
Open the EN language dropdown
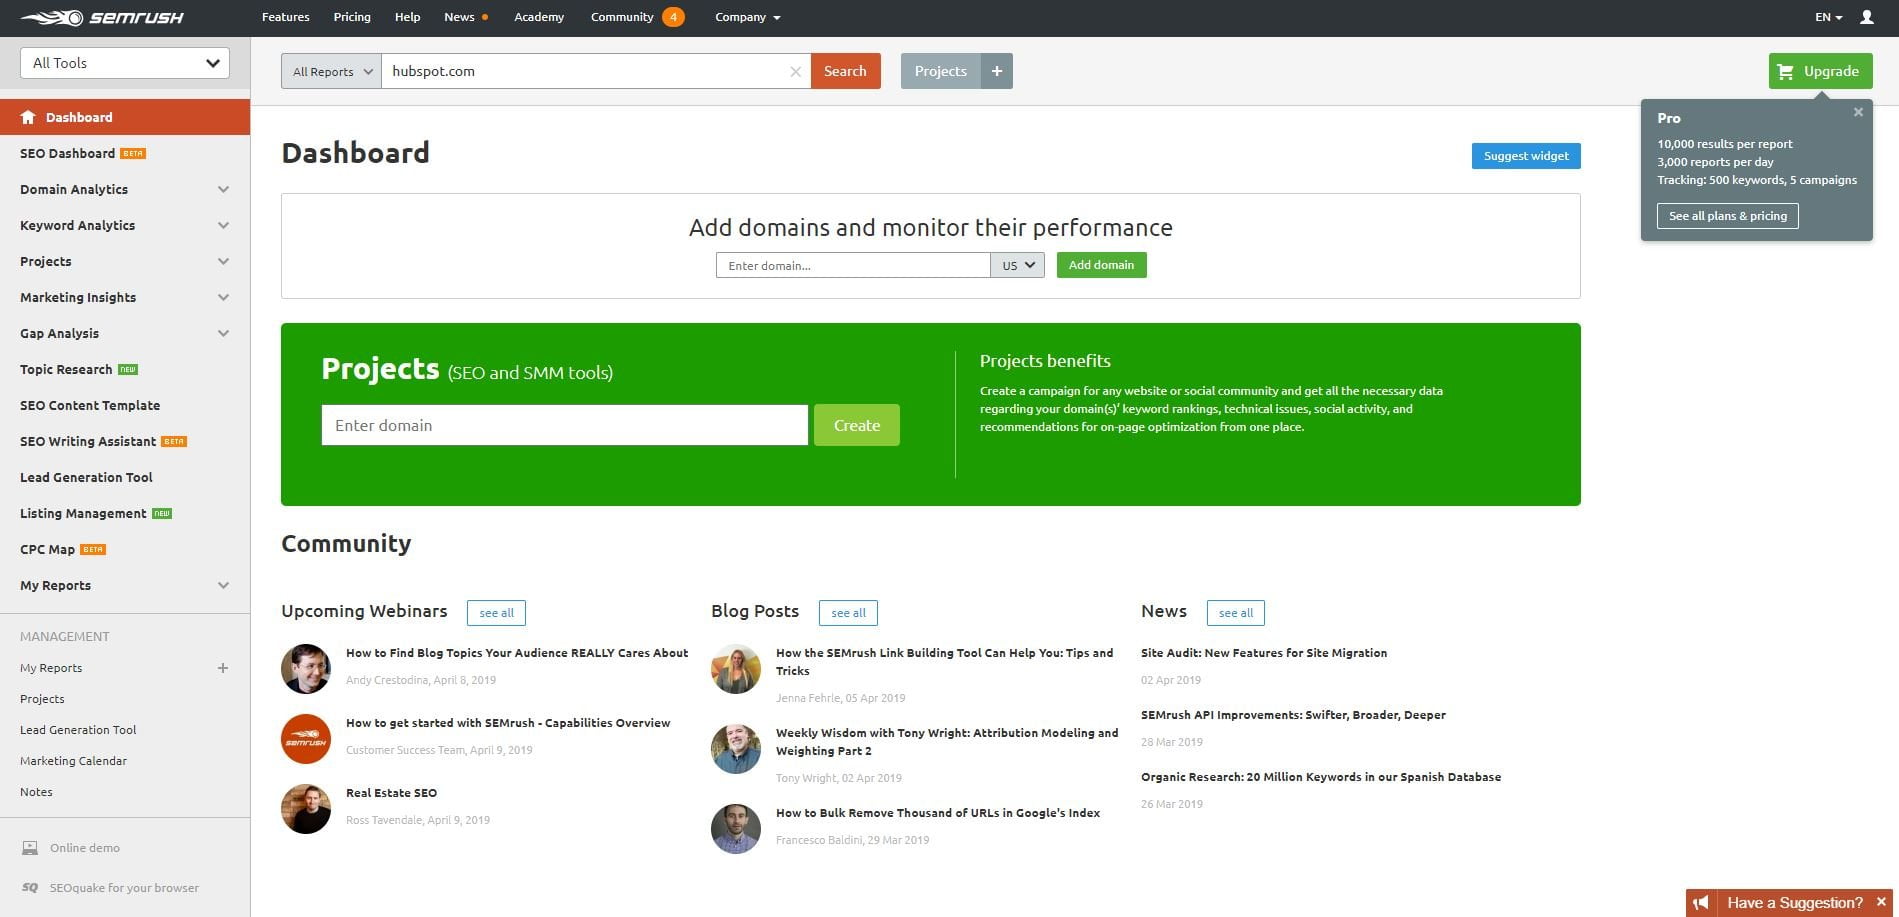pyautogui.click(x=1828, y=17)
